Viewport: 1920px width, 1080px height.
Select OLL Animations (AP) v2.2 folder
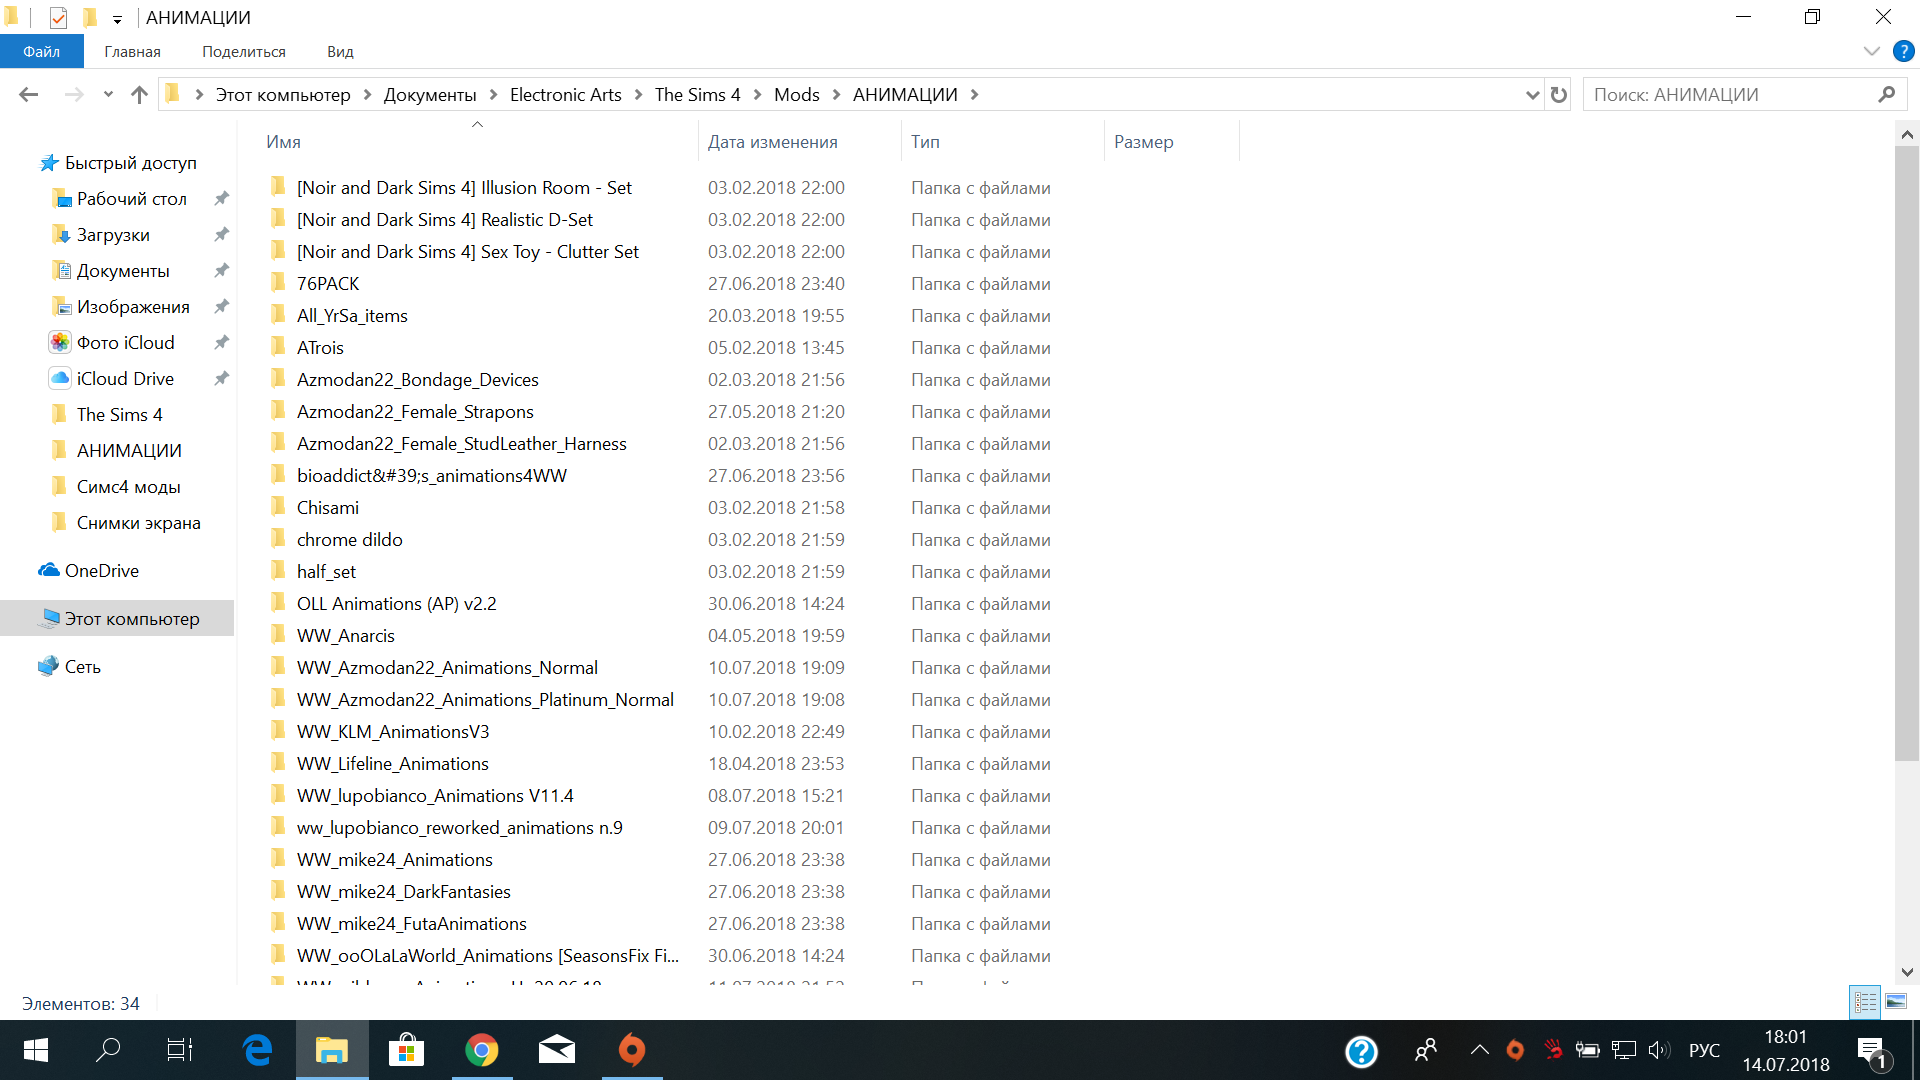(x=396, y=603)
